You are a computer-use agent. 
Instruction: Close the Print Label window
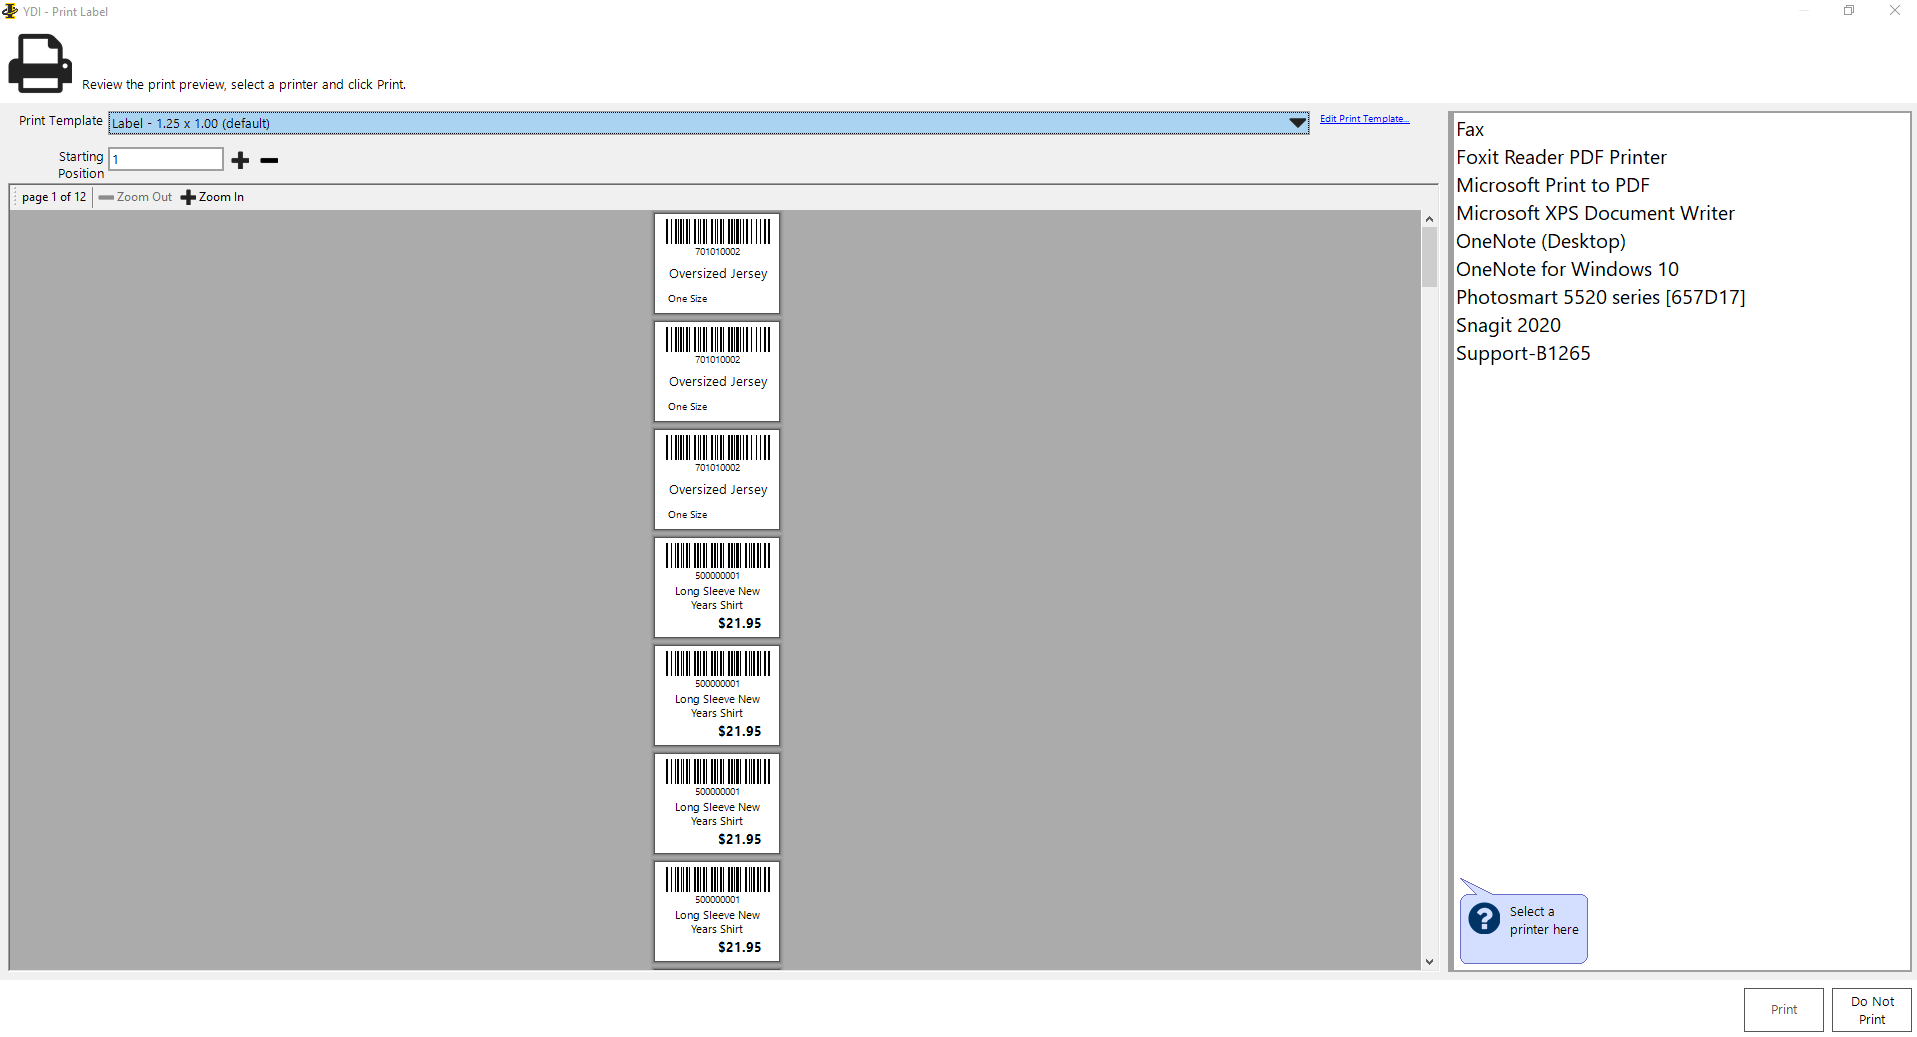[x=1894, y=11]
